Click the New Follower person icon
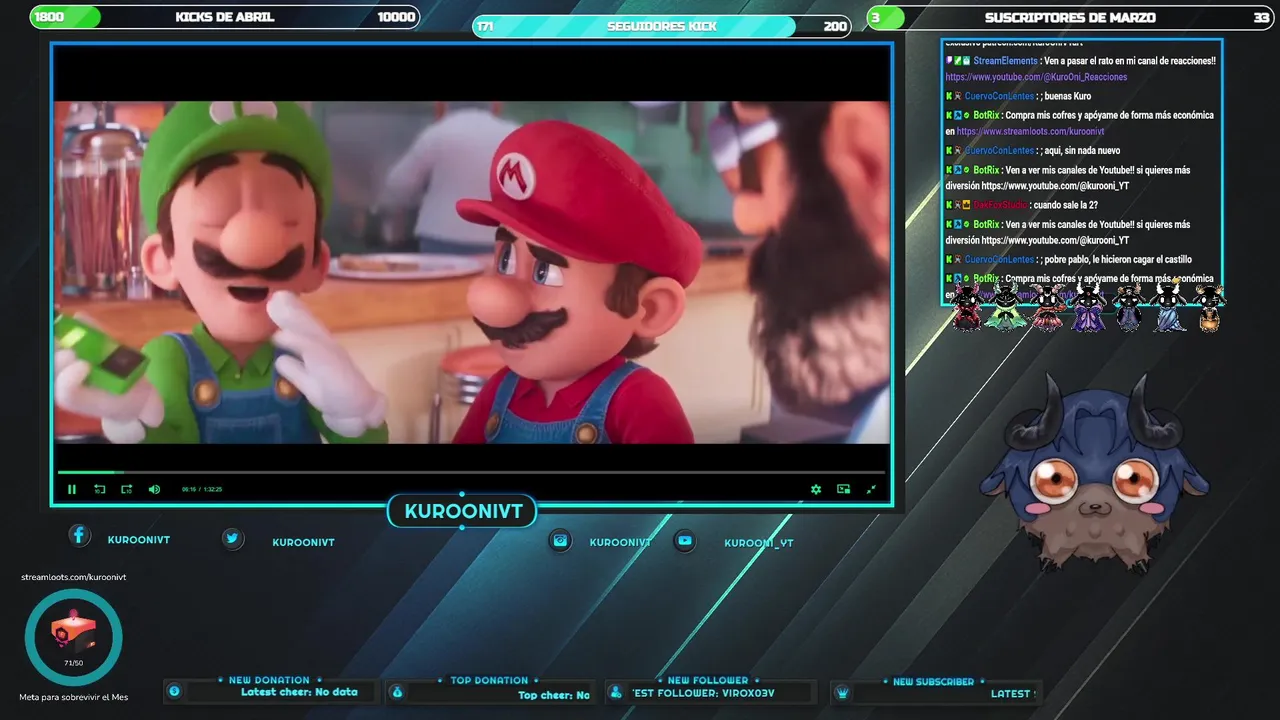This screenshot has height=720, width=1280. 617,691
